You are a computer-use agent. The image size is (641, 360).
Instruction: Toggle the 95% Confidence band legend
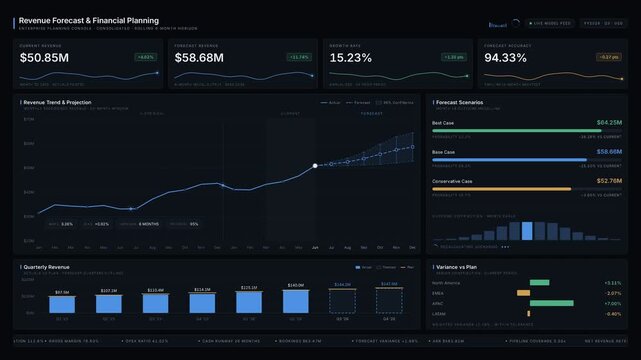click(394, 103)
